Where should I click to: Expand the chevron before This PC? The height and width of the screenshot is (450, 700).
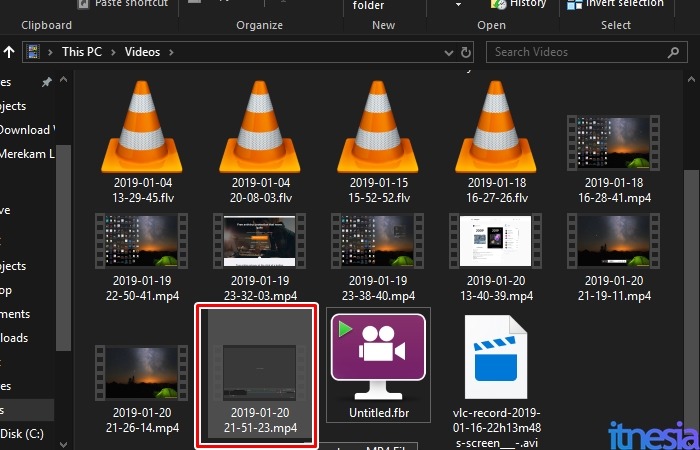point(50,52)
